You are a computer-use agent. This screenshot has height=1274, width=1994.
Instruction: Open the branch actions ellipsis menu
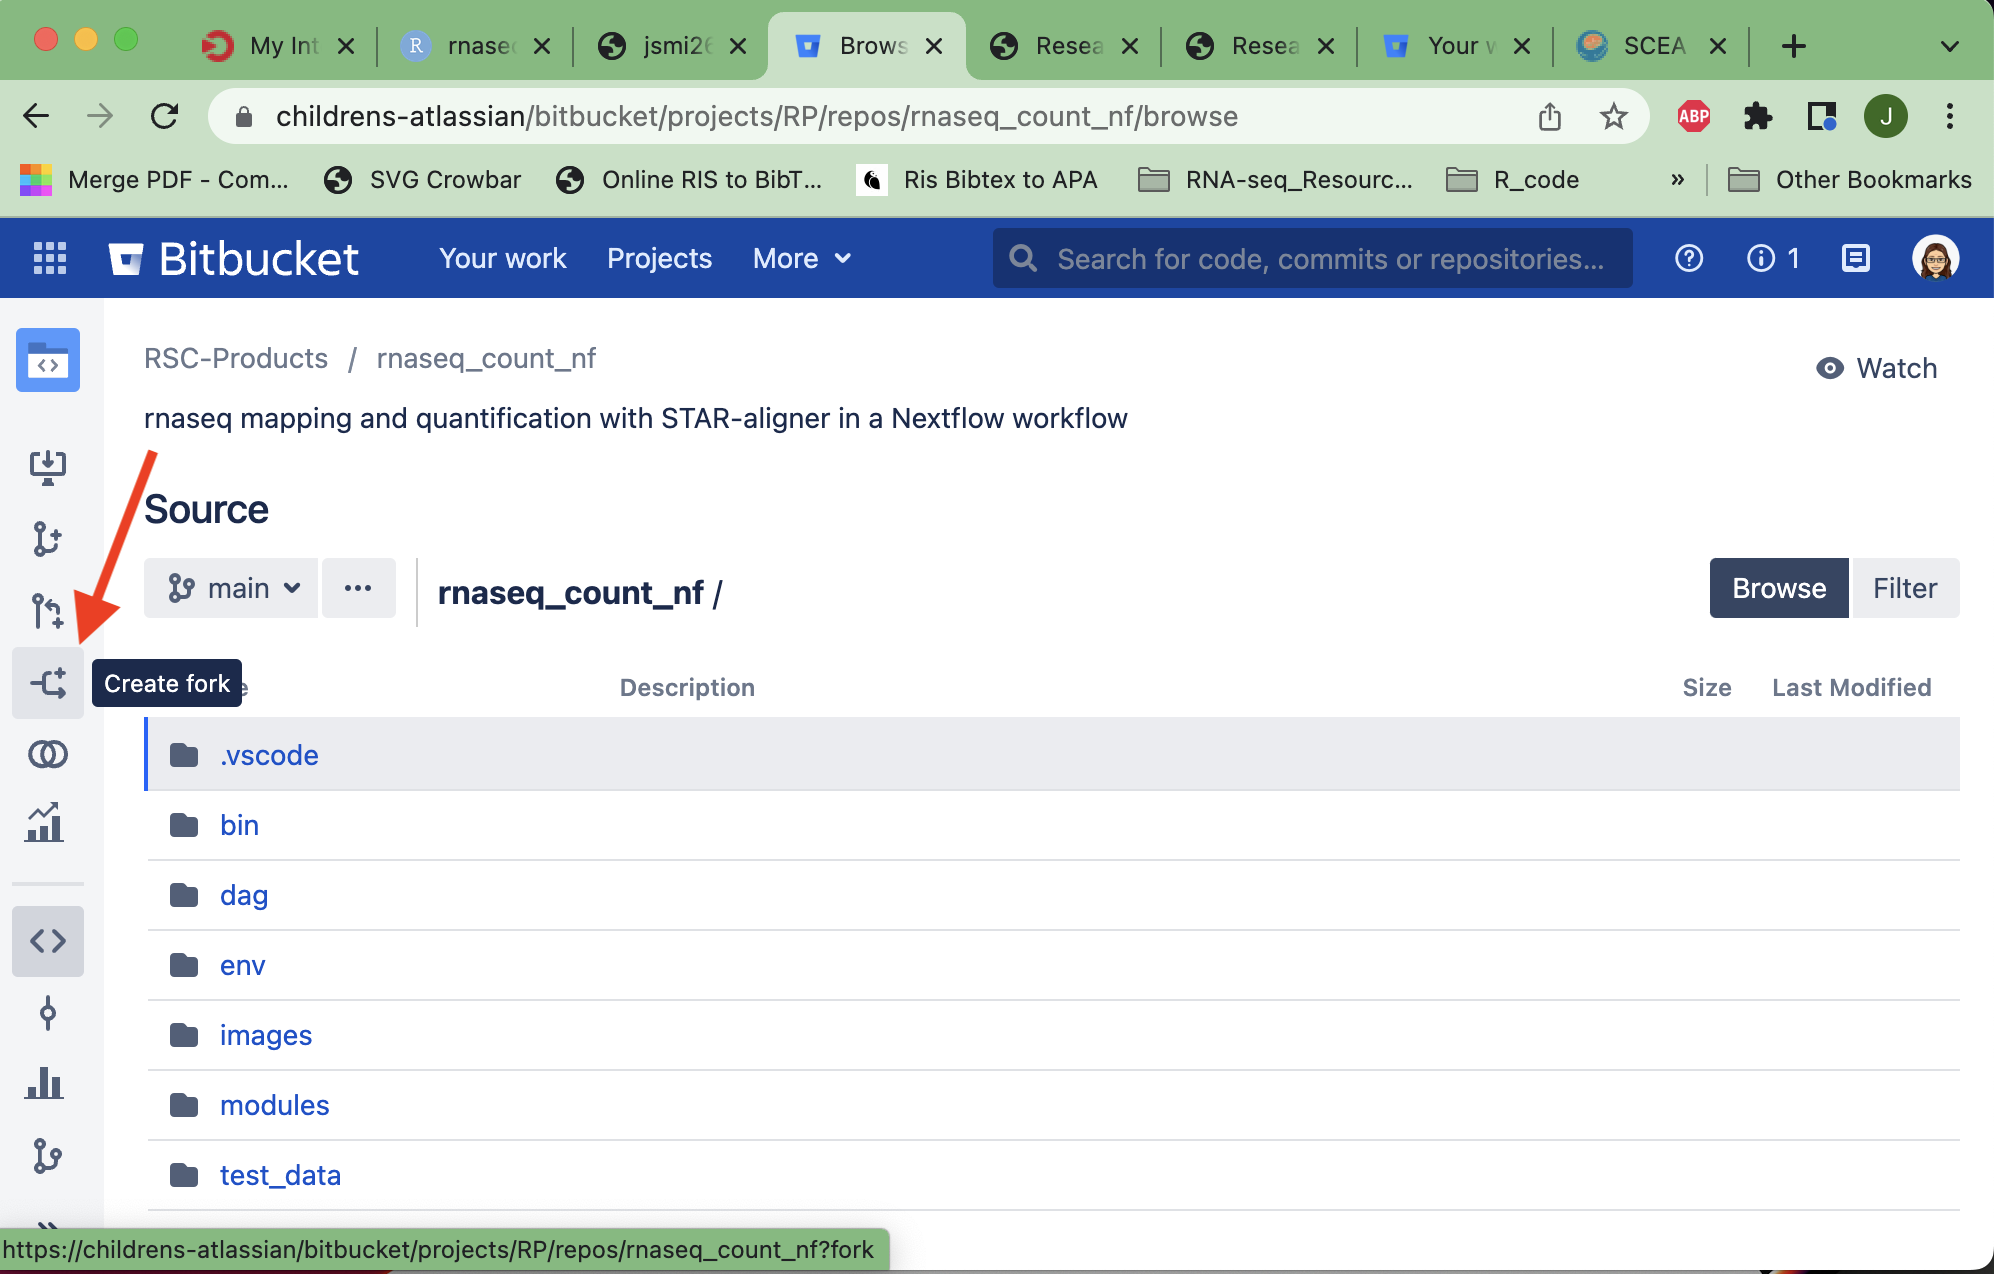click(x=358, y=588)
